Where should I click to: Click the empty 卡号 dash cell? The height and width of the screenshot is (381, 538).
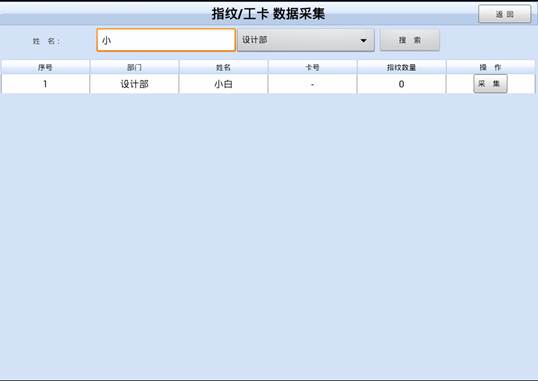pos(312,84)
